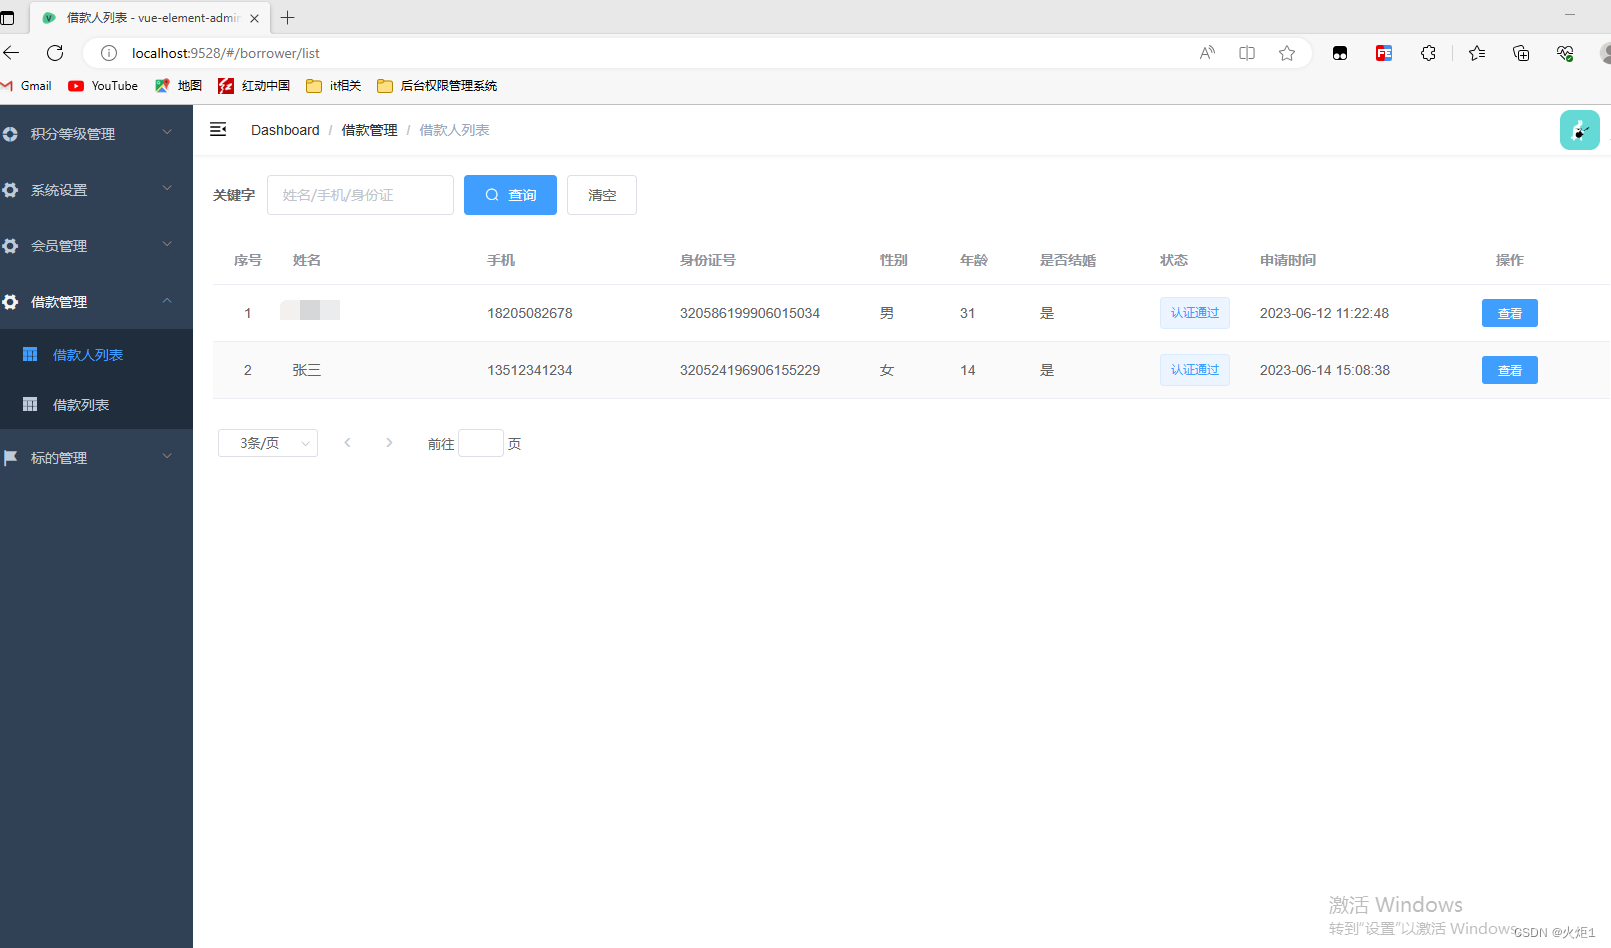Expand the 系统设置 menu chevron
The height and width of the screenshot is (948, 1611).
coord(167,188)
